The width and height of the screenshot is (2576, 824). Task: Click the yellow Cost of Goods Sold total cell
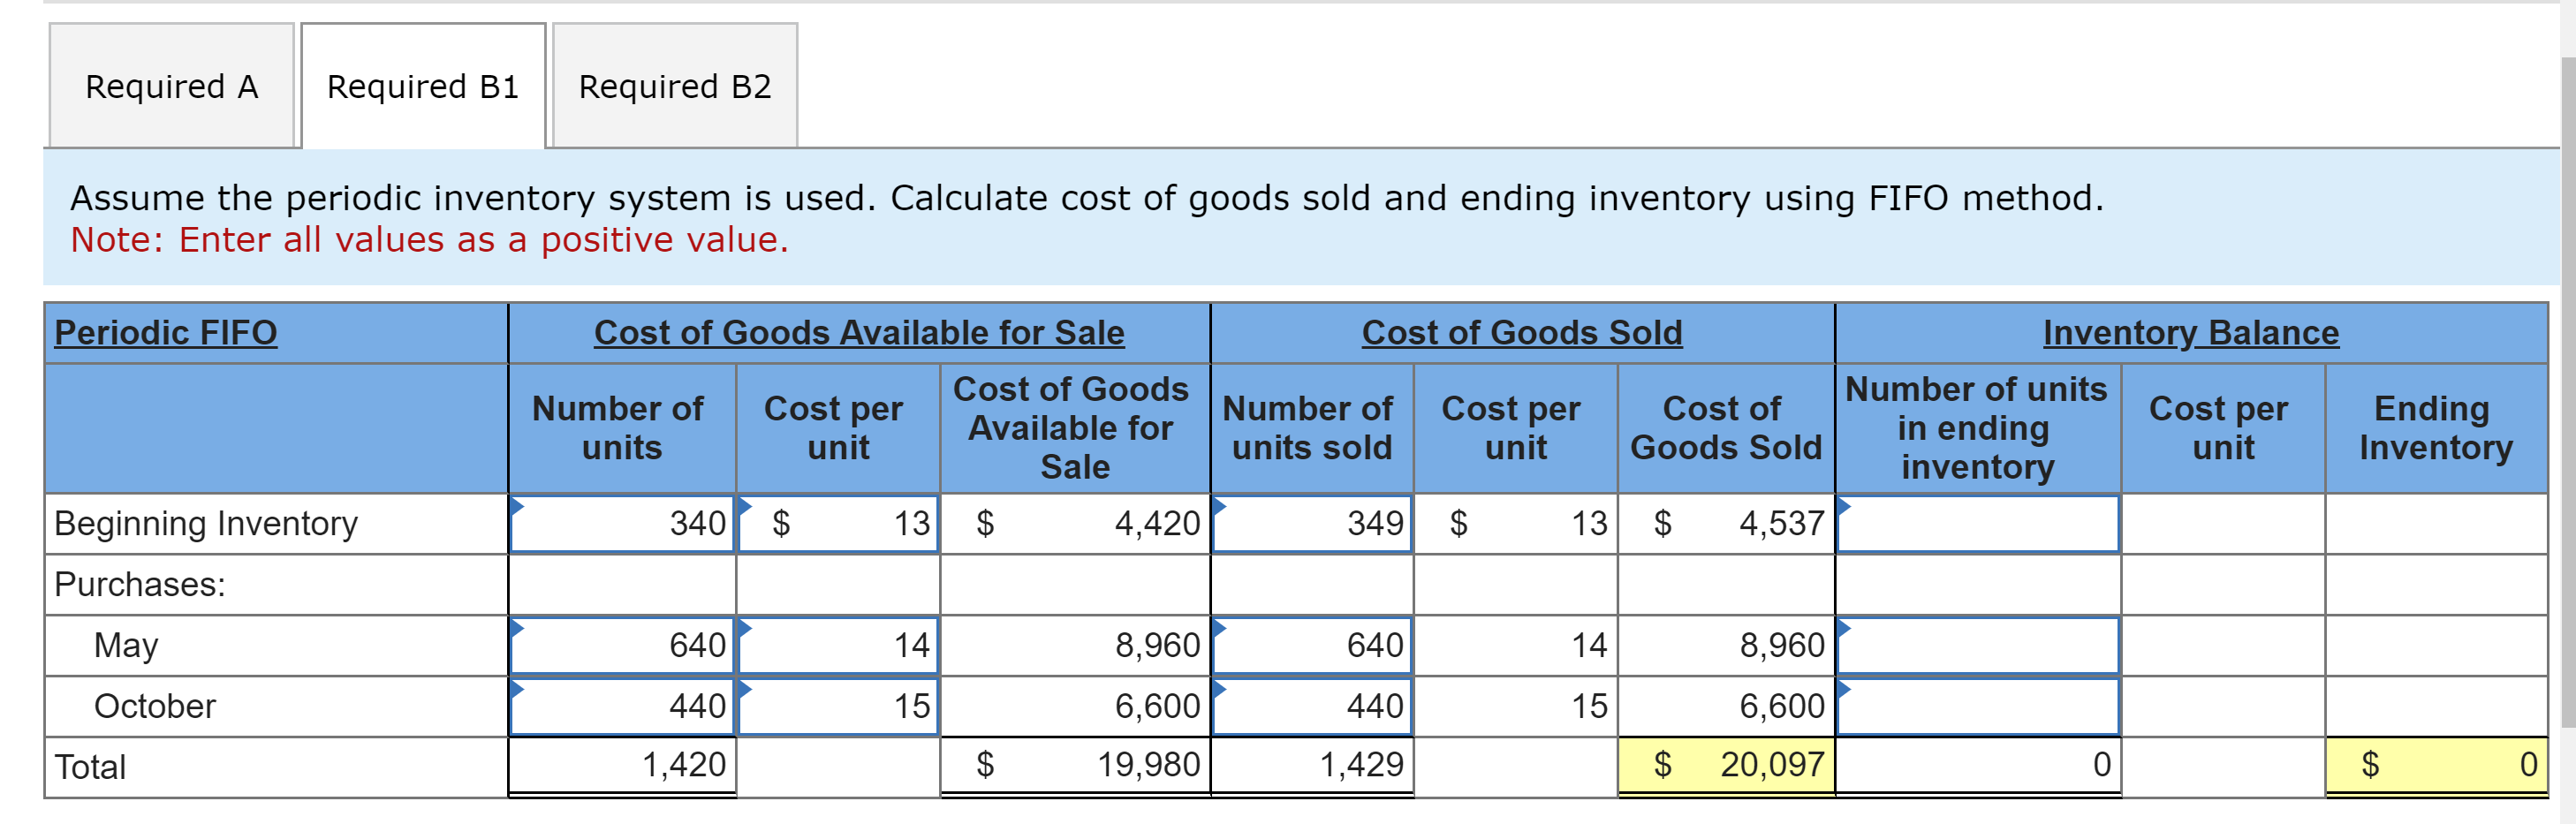(1727, 765)
